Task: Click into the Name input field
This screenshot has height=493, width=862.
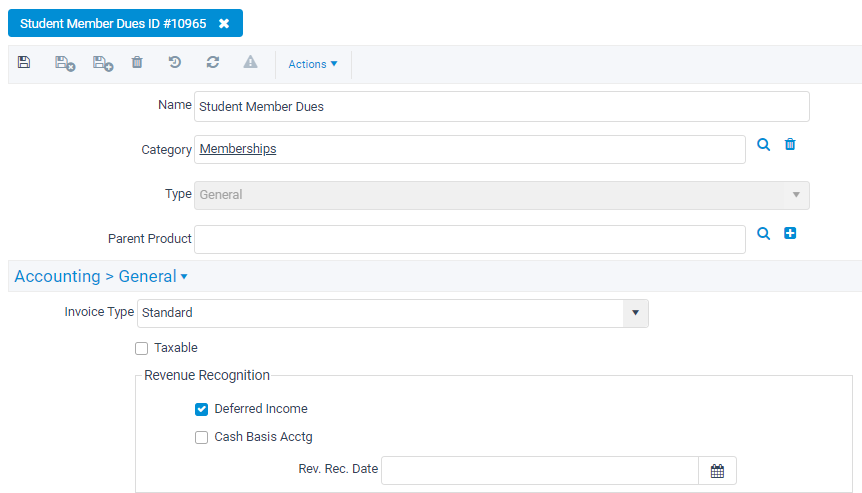Action: click(x=501, y=107)
